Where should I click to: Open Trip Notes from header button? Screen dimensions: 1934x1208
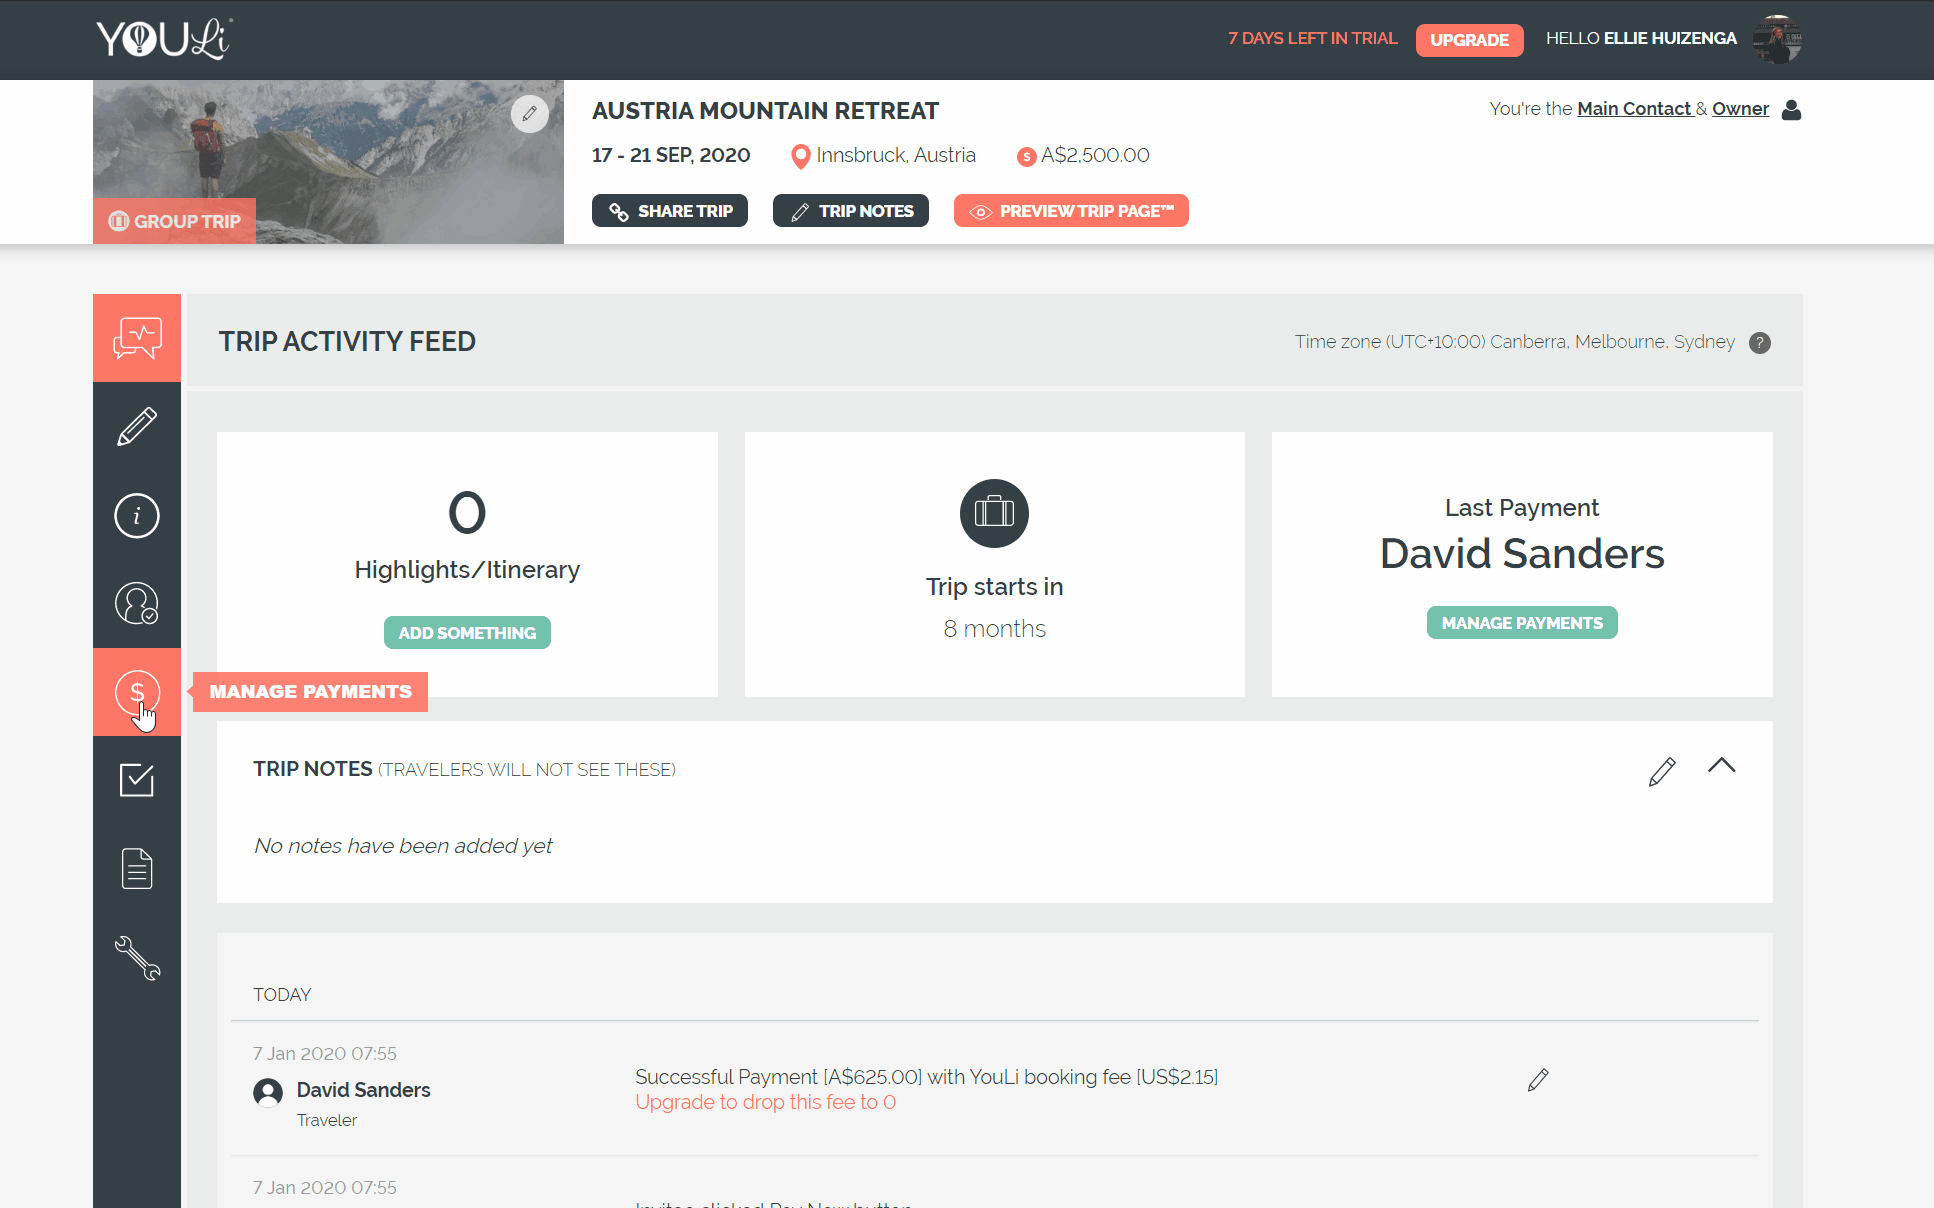coord(851,211)
